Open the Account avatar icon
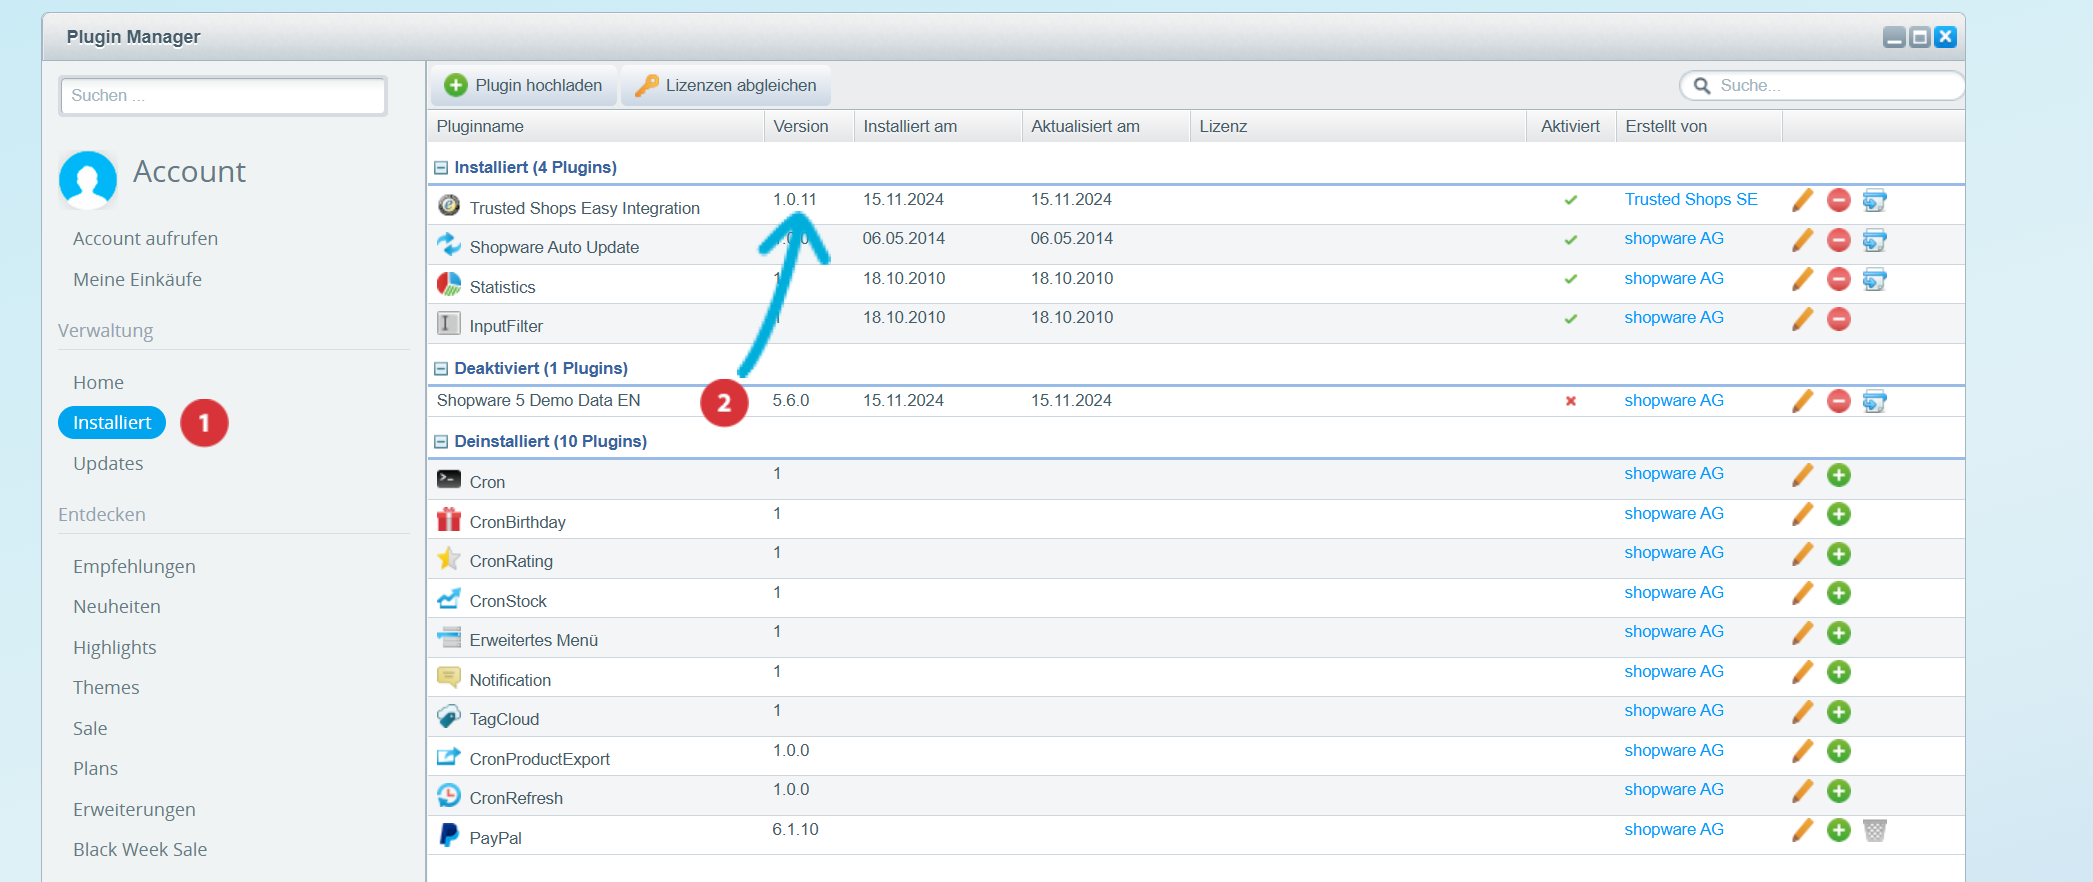 tap(88, 180)
